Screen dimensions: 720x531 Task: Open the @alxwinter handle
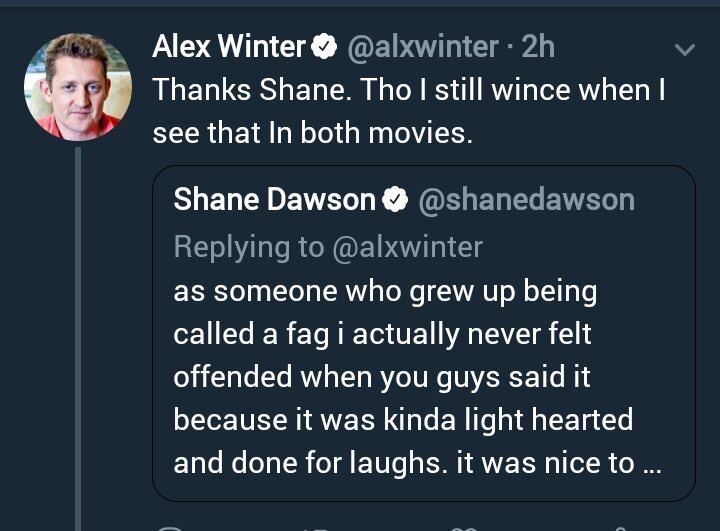(421, 46)
